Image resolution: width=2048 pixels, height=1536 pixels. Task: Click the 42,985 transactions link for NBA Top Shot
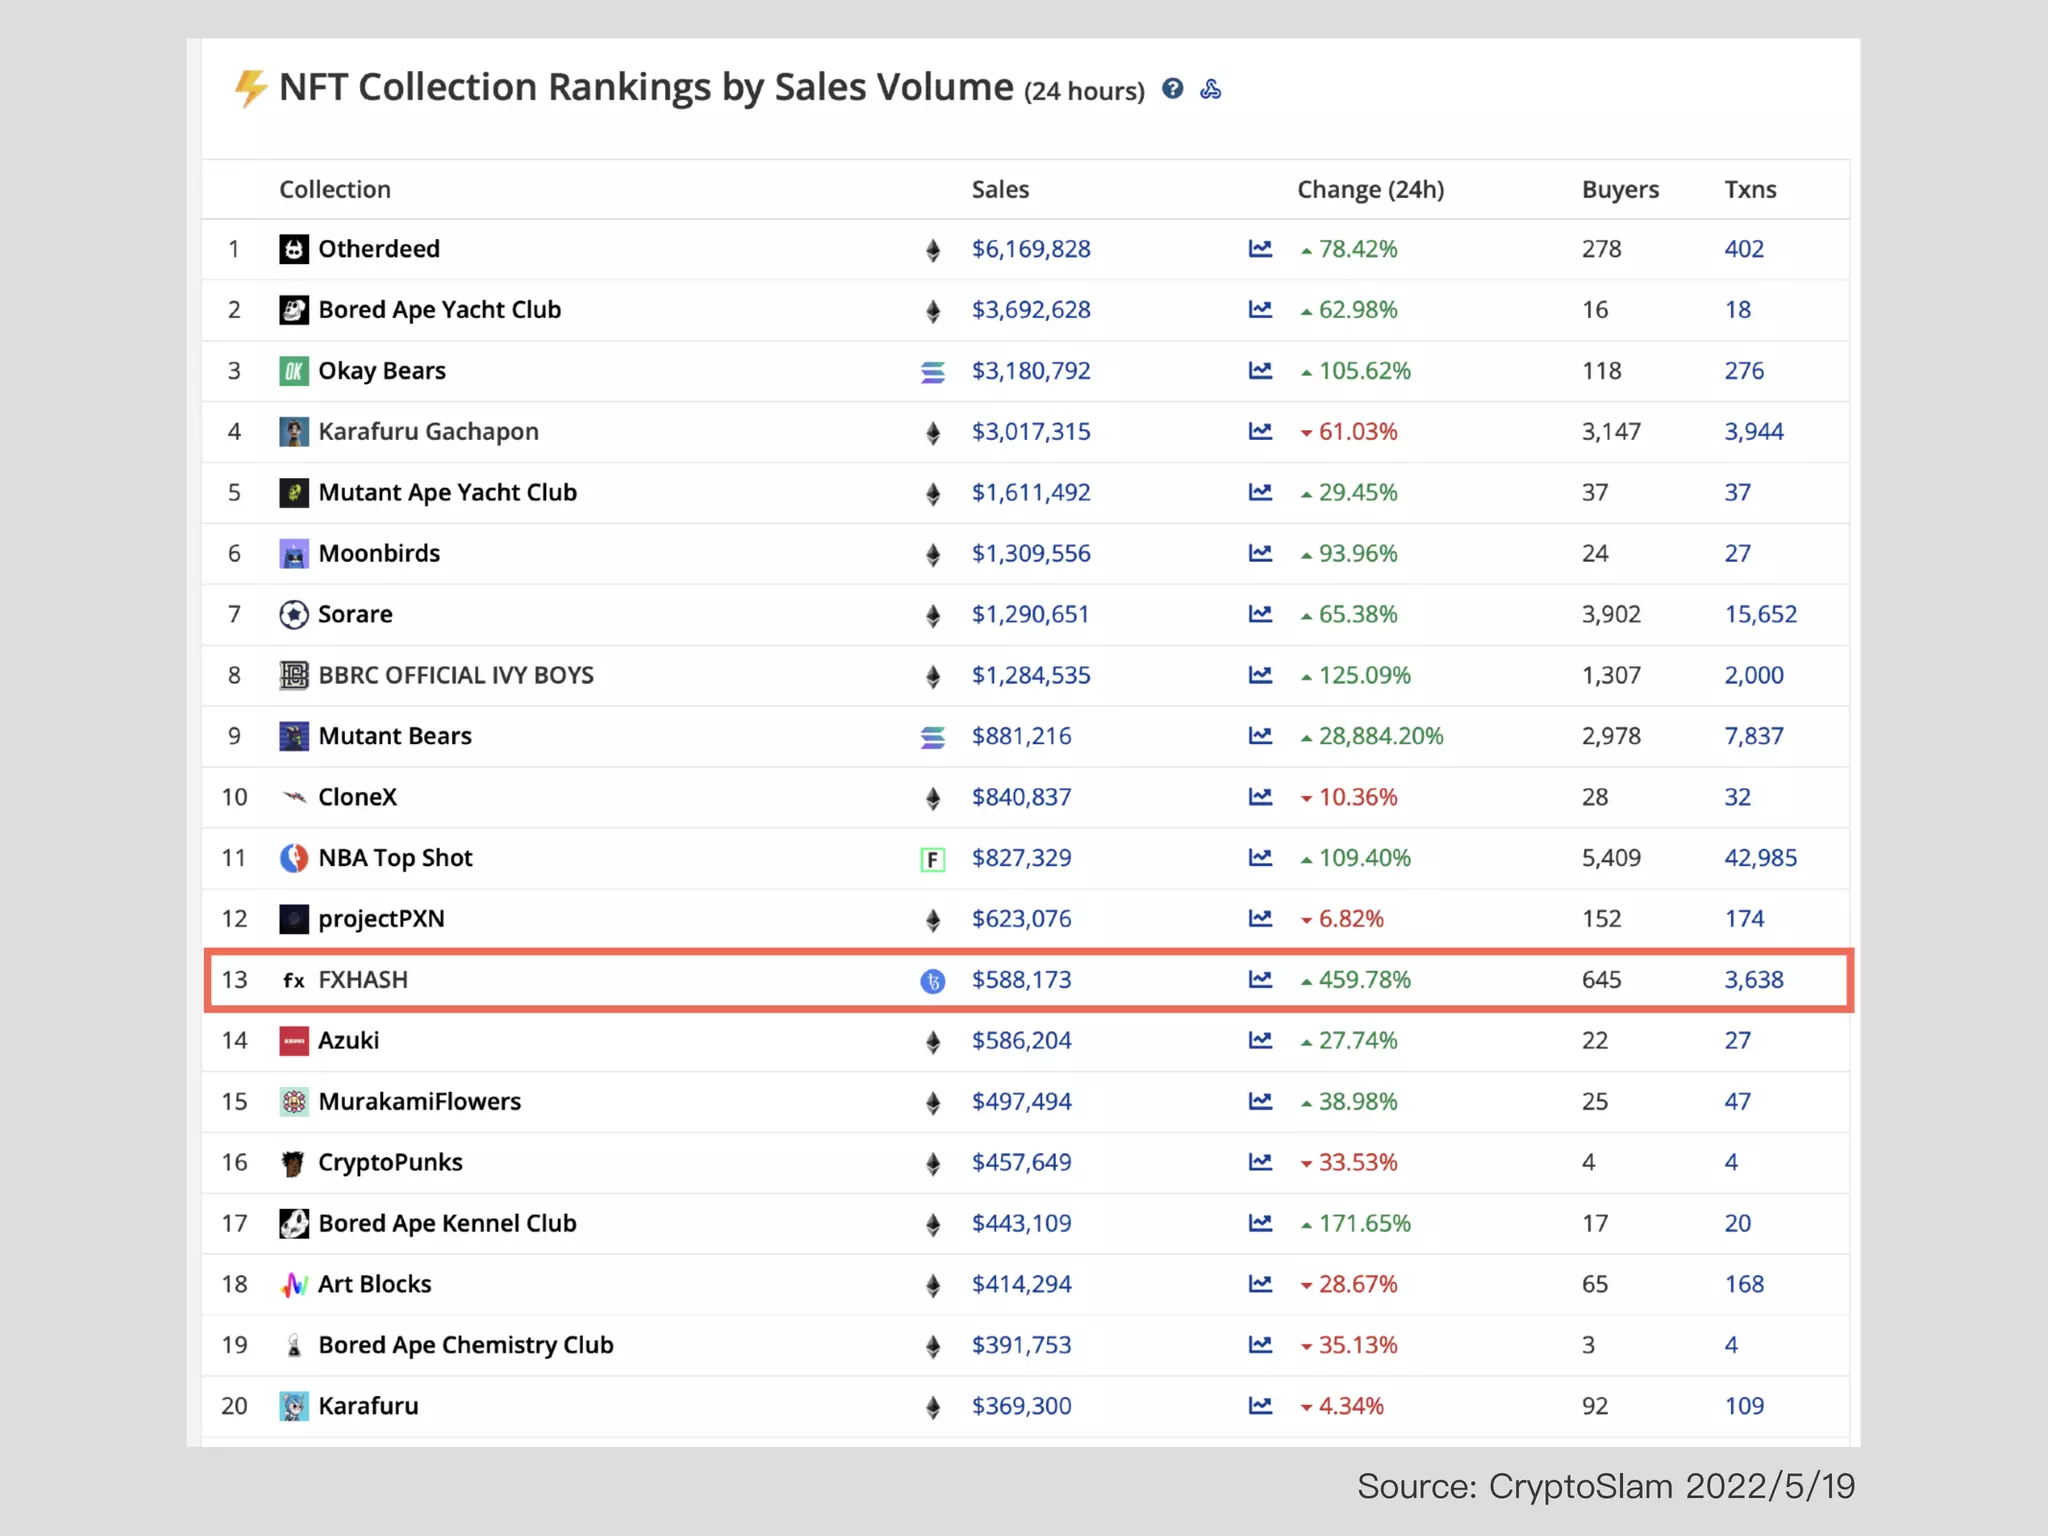(1760, 858)
